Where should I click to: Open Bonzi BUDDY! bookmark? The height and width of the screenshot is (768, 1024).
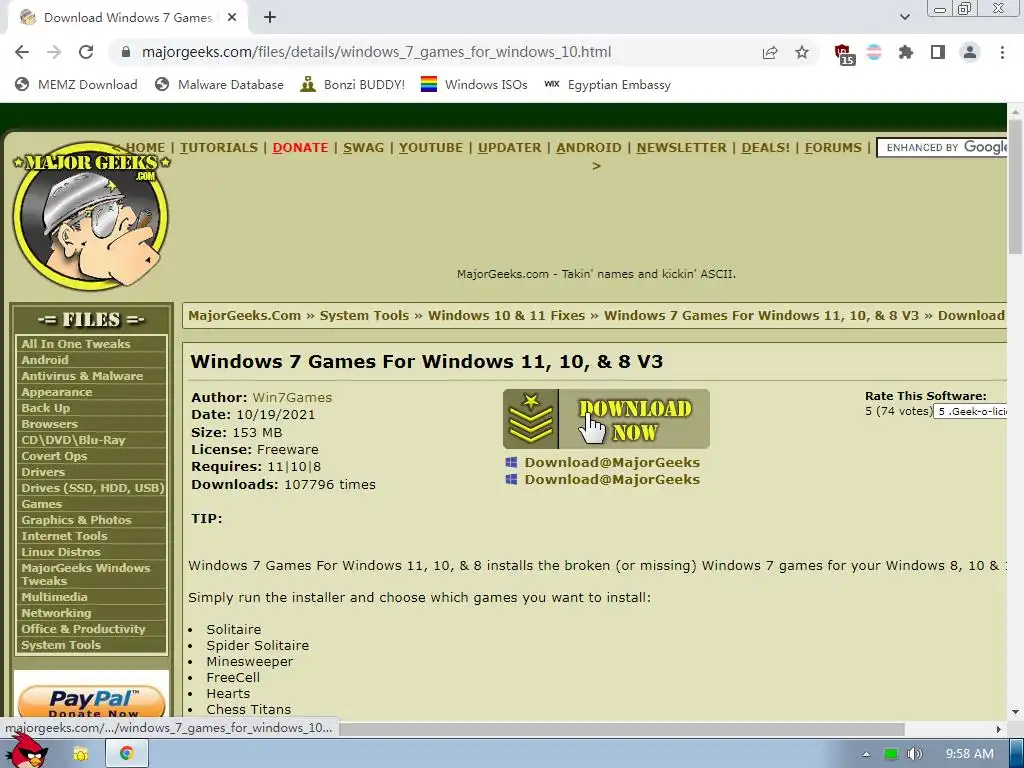click(353, 84)
